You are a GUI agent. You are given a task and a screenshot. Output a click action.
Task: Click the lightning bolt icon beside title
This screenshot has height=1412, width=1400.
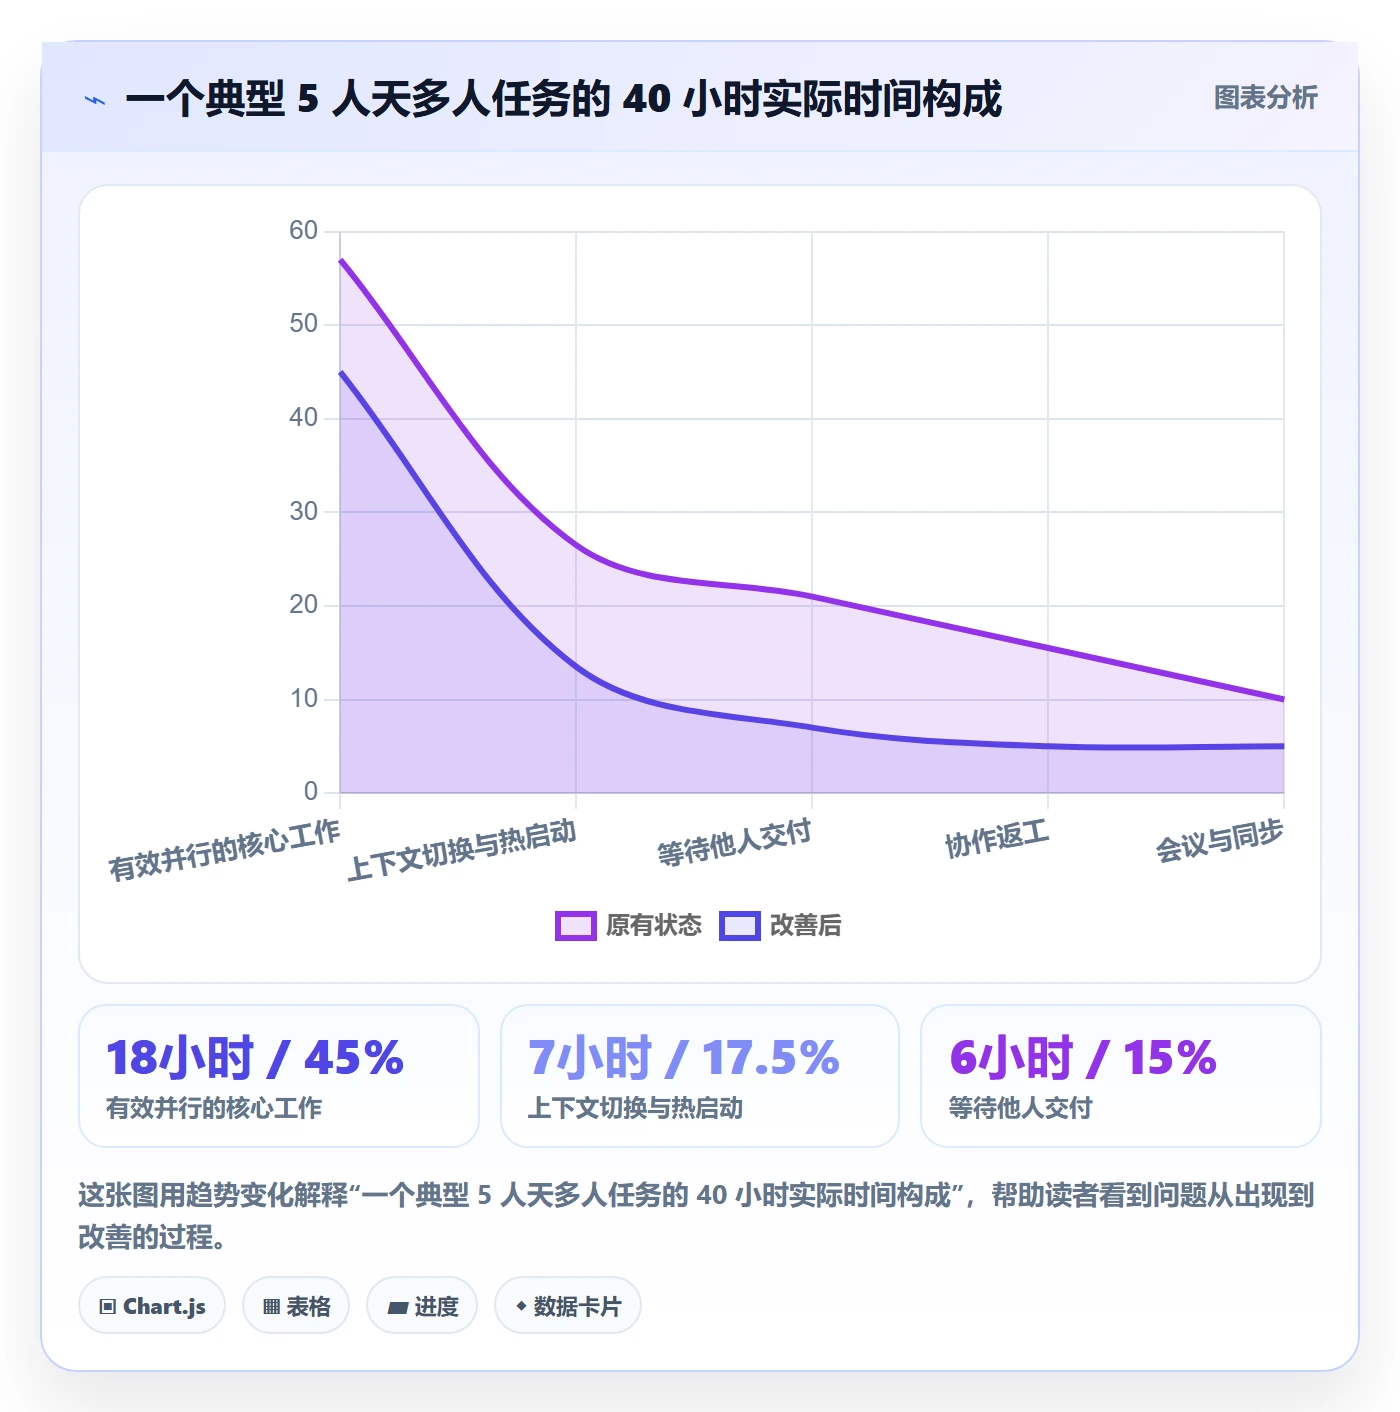[x=95, y=100]
